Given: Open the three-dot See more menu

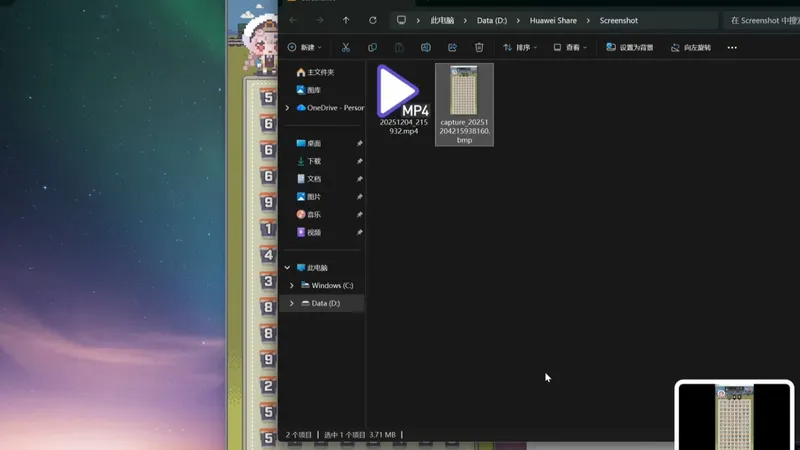Looking at the screenshot, I should click(x=732, y=47).
